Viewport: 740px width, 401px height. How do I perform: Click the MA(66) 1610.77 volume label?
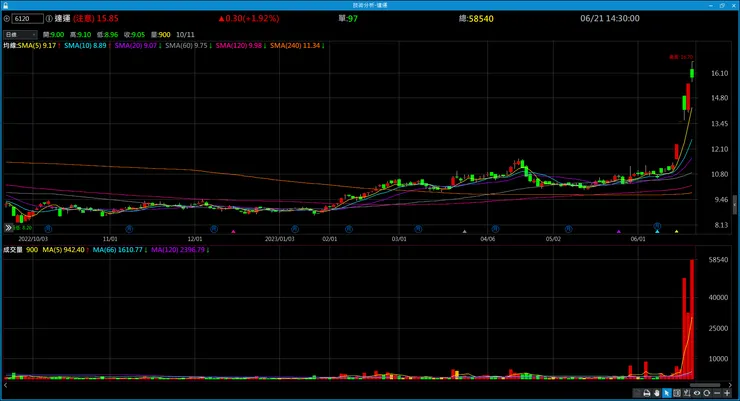pyautogui.click(x=119, y=250)
